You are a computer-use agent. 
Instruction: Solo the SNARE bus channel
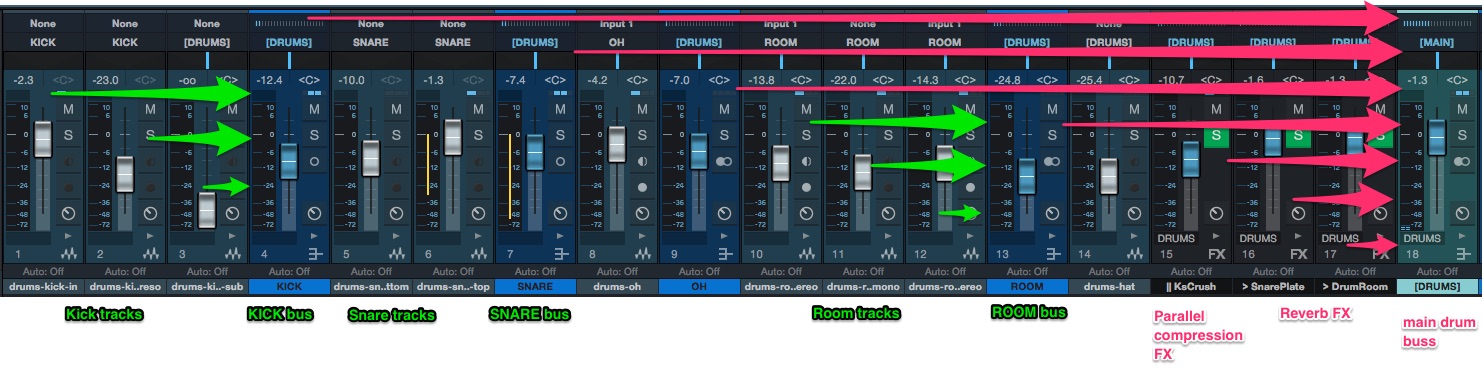click(x=560, y=134)
